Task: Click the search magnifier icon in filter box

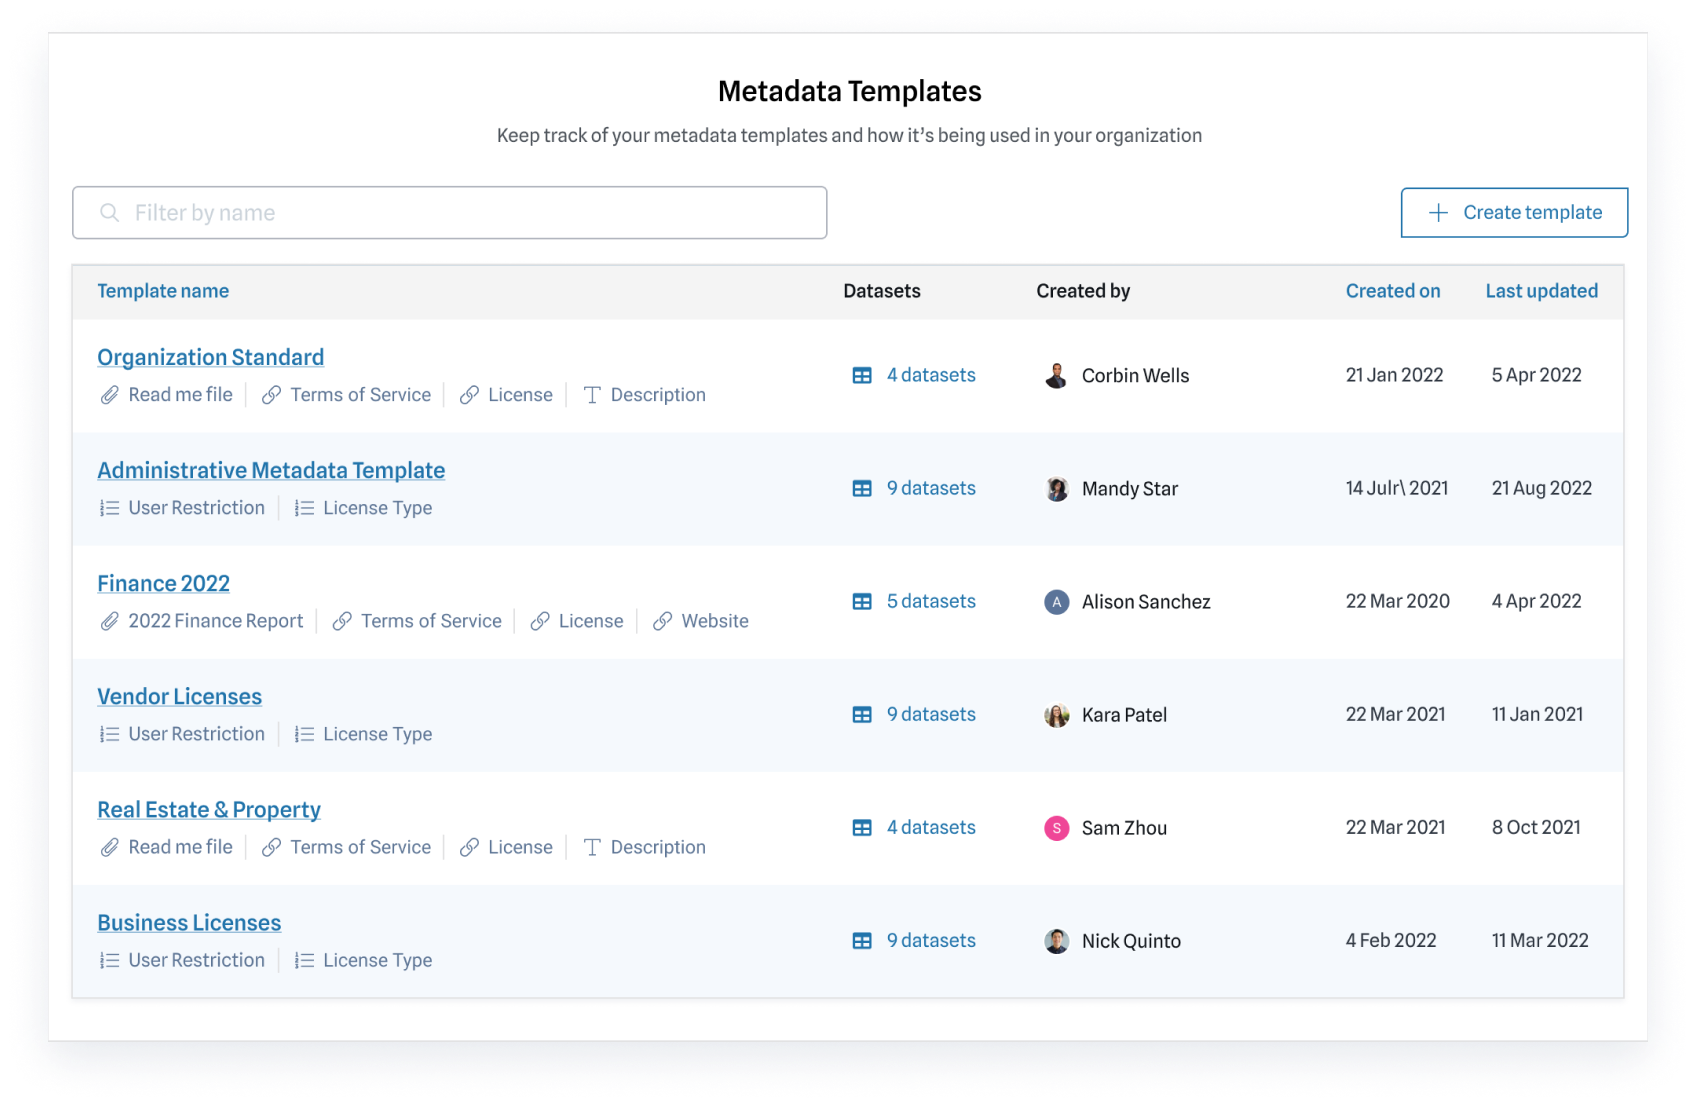Action: (x=110, y=213)
